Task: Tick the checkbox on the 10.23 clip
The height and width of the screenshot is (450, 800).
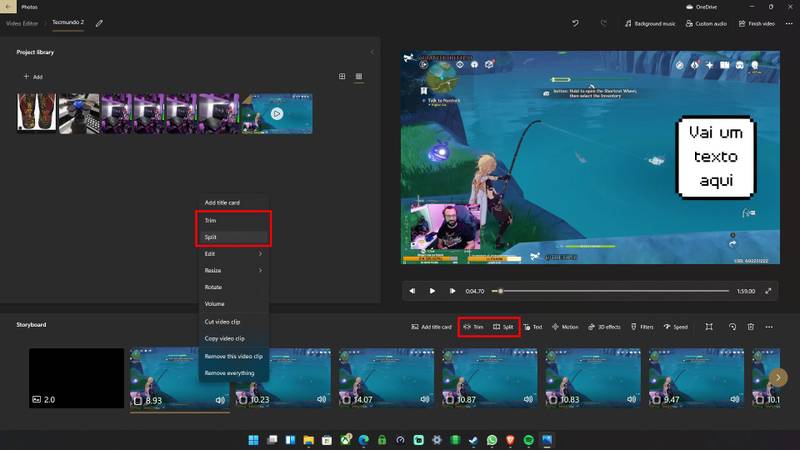Action: pyautogui.click(x=242, y=400)
